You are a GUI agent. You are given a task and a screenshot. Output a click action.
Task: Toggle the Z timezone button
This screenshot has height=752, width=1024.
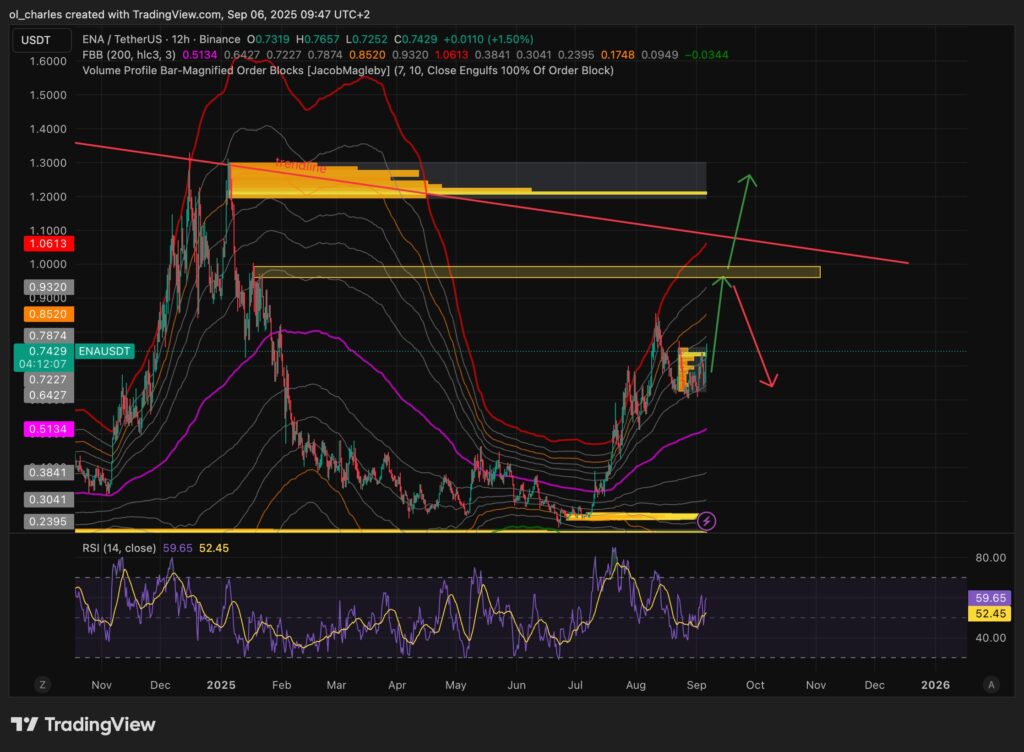(43, 685)
